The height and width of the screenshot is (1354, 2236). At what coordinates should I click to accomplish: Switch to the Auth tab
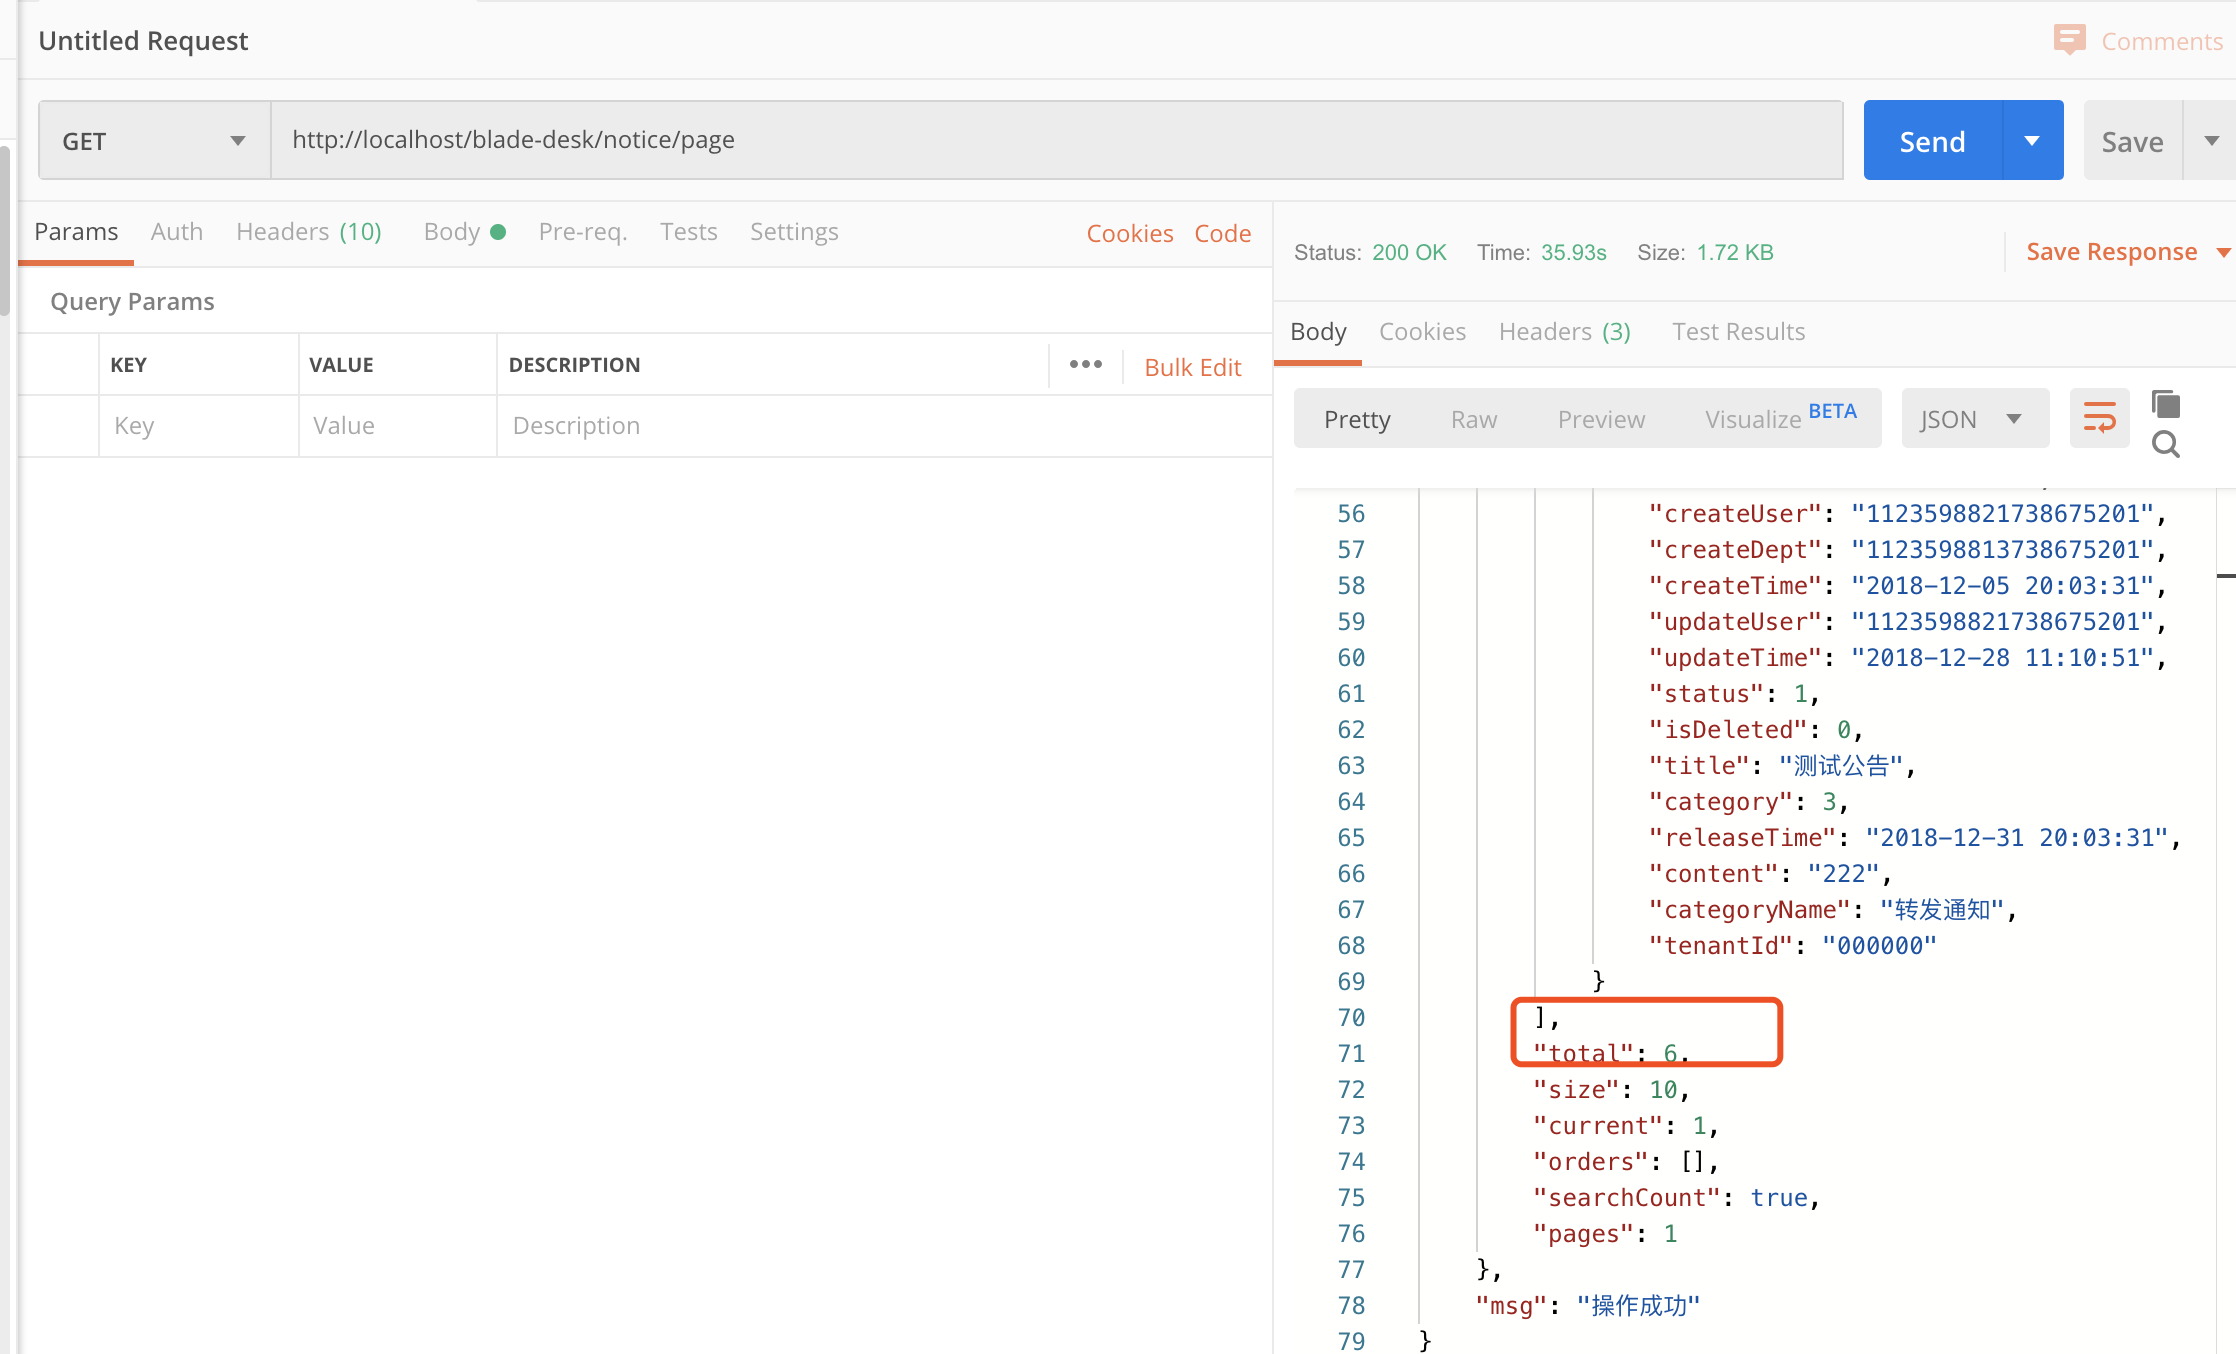point(177,232)
